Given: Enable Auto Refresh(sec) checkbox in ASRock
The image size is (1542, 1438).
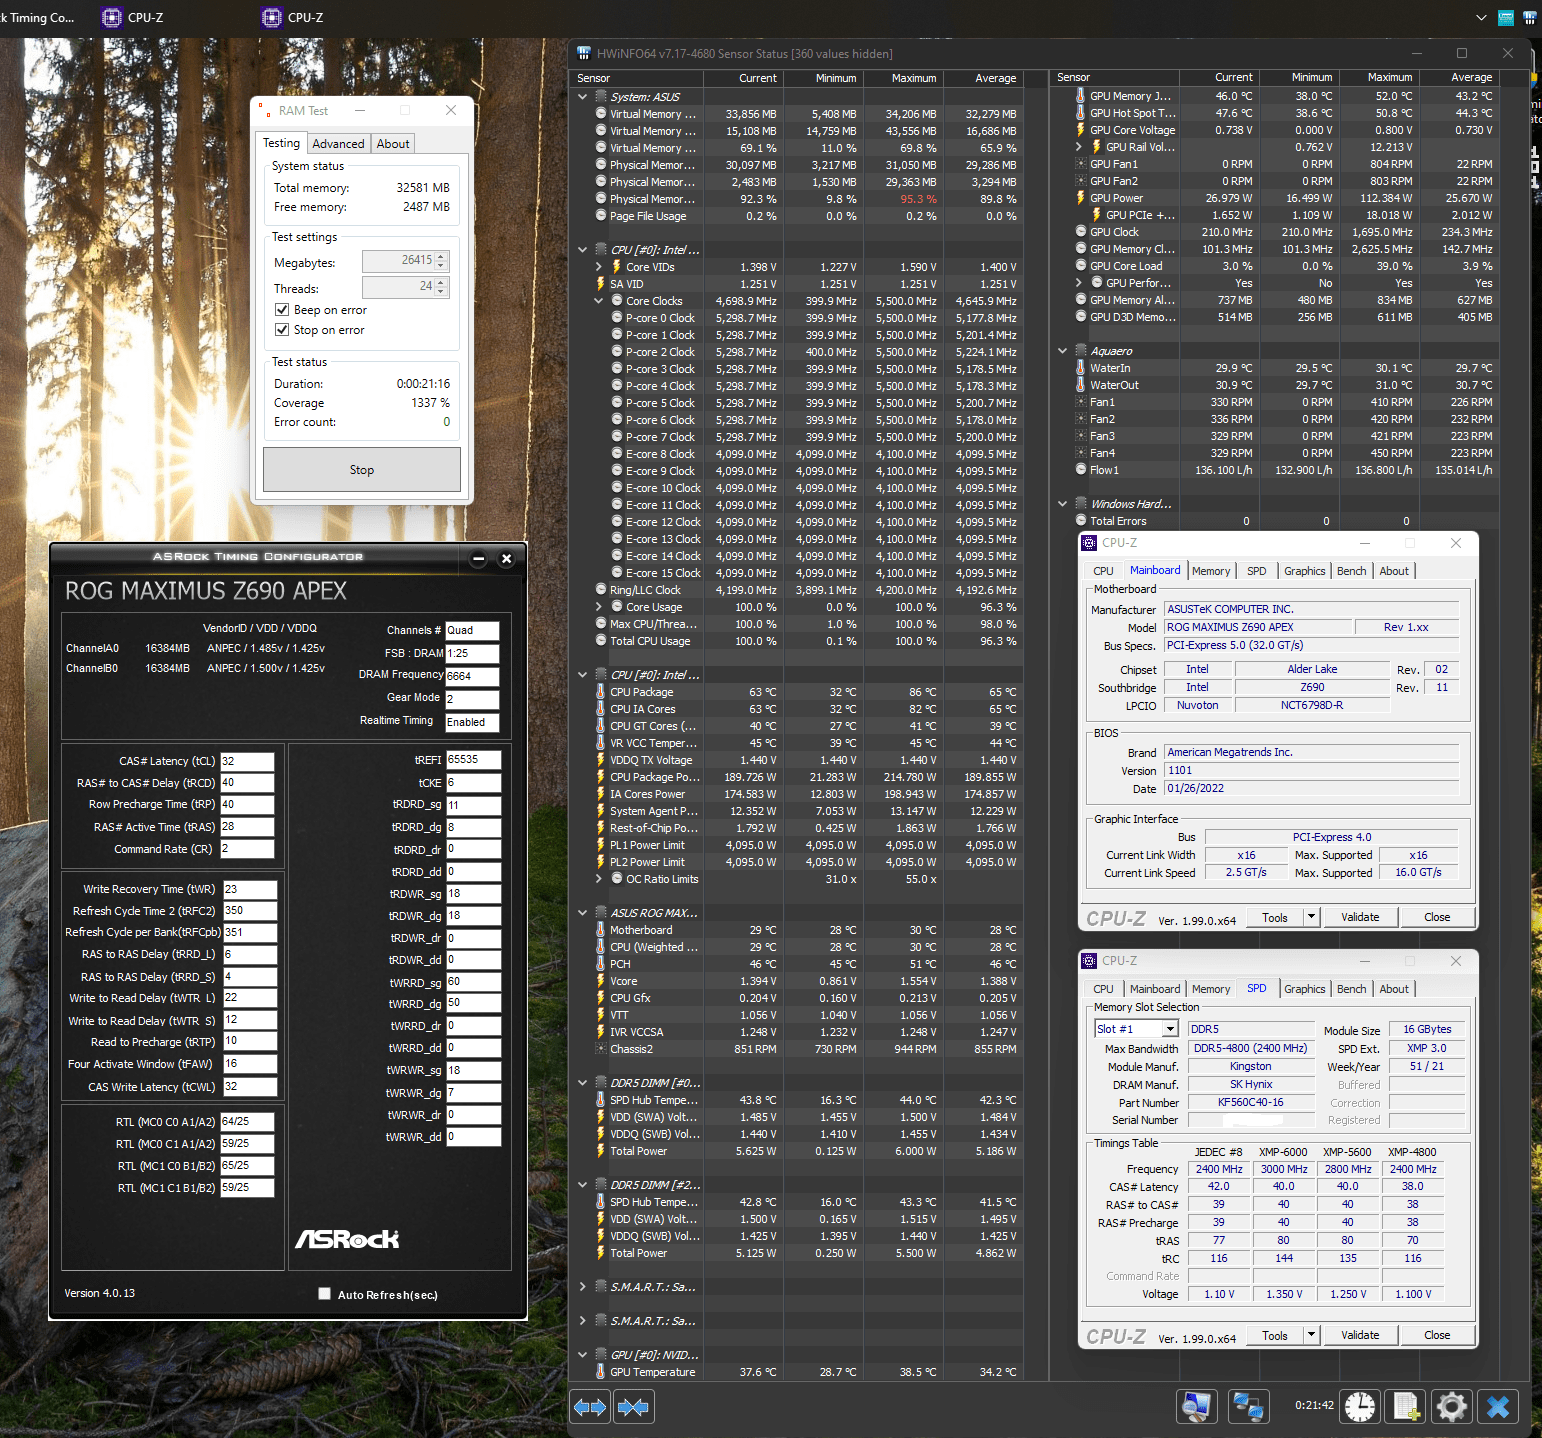Looking at the screenshot, I should point(324,1294).
